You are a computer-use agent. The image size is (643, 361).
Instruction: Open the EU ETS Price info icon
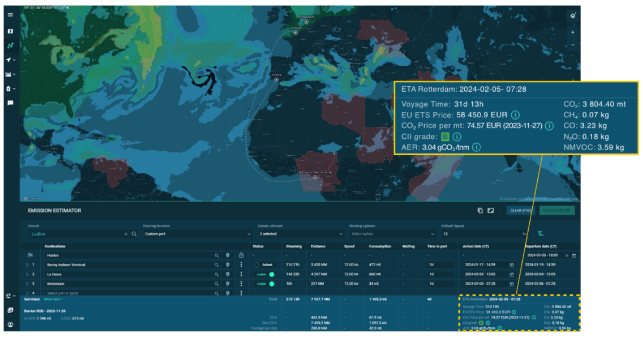[515, 115]
